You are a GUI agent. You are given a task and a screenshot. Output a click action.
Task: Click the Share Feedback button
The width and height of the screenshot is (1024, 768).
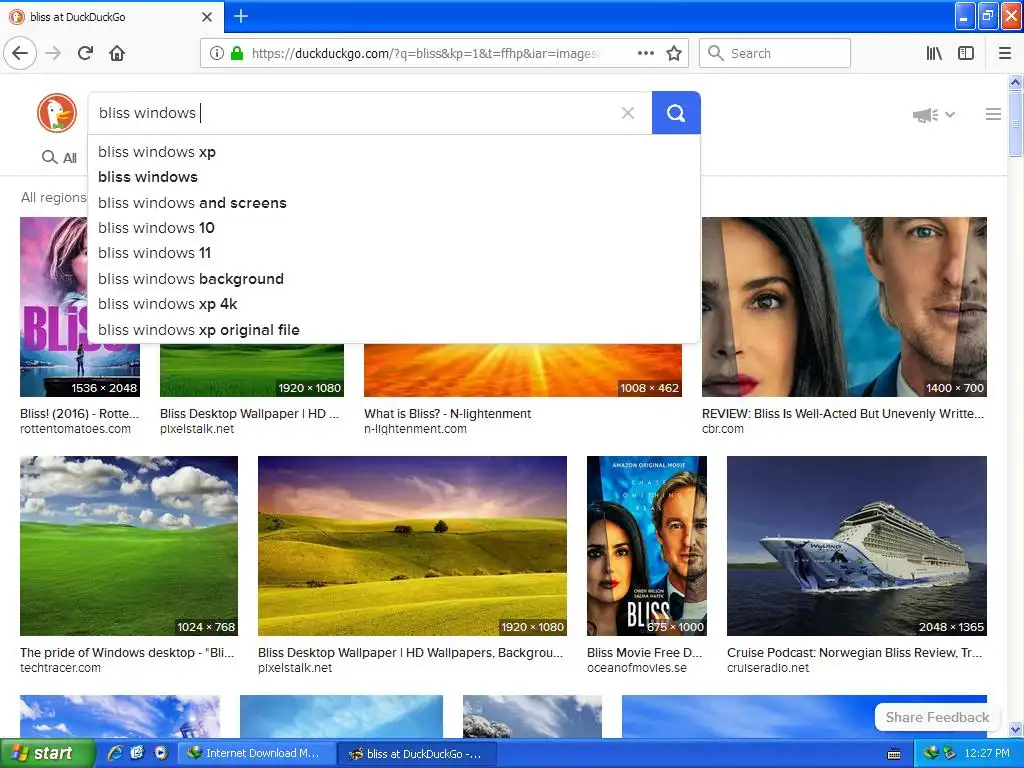(937, 717)
